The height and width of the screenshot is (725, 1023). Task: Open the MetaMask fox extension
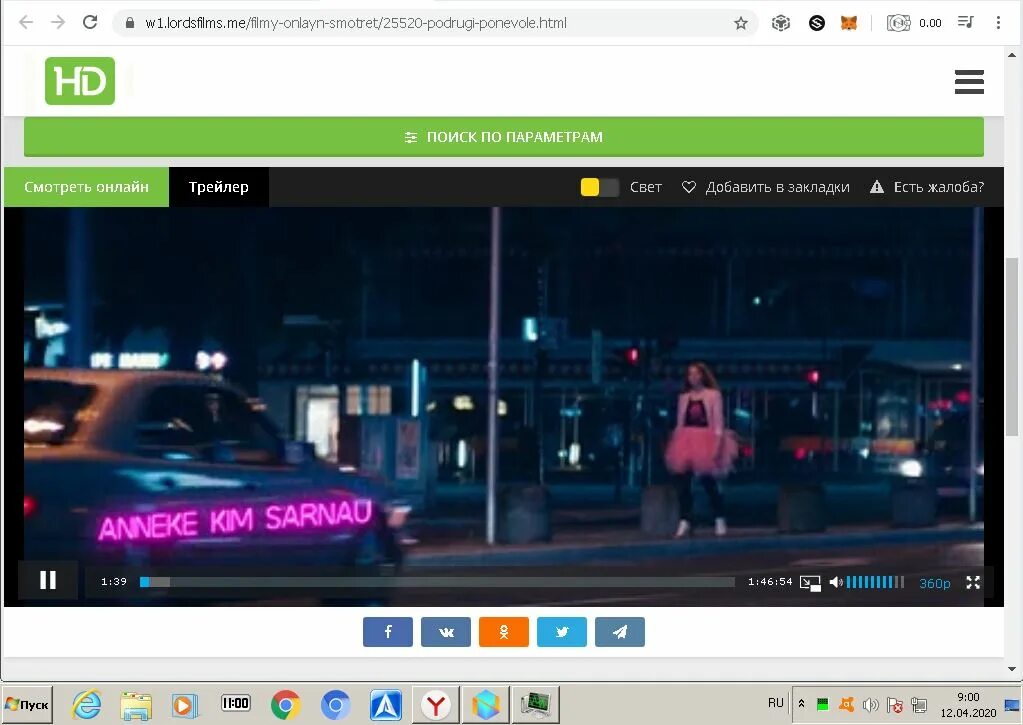[848, 23]
